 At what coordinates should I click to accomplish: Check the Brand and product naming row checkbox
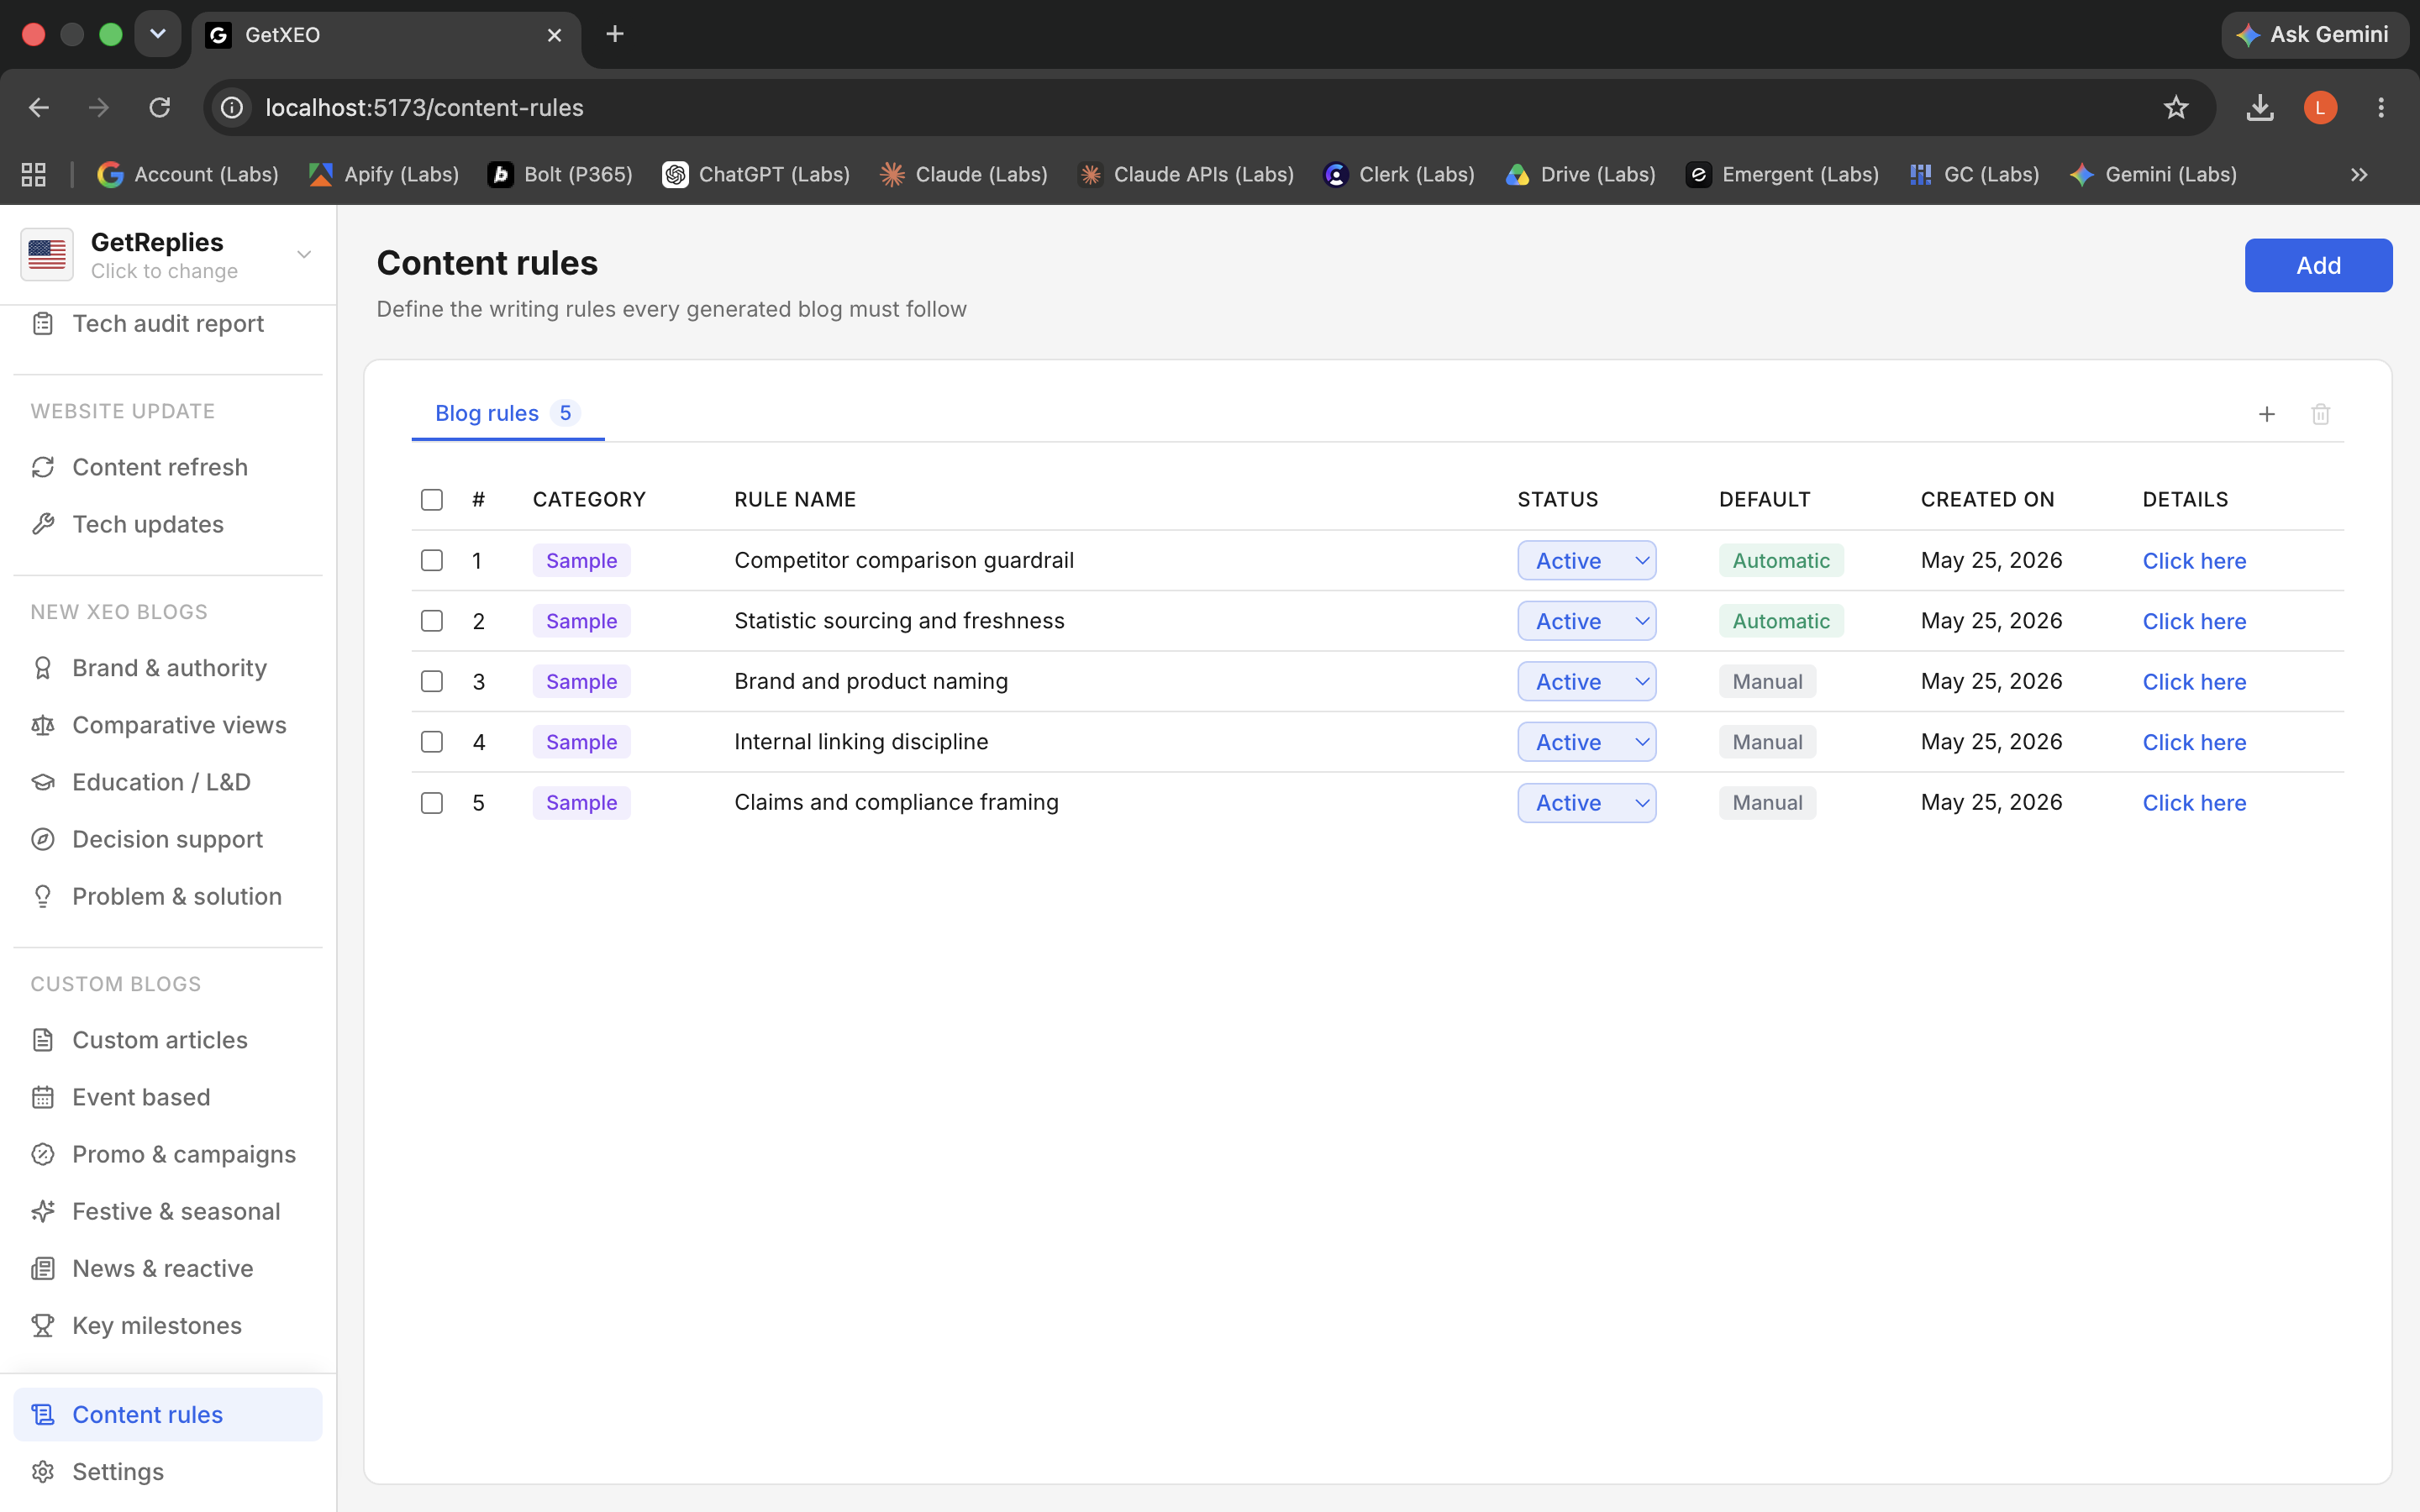(432, 681)
